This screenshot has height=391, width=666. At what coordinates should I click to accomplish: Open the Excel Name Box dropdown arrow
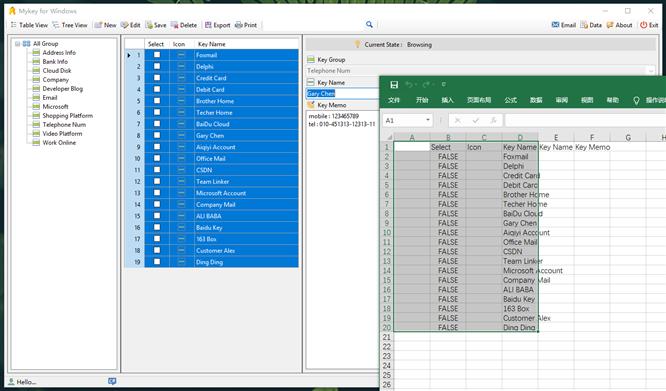click(x=428, y=120)
